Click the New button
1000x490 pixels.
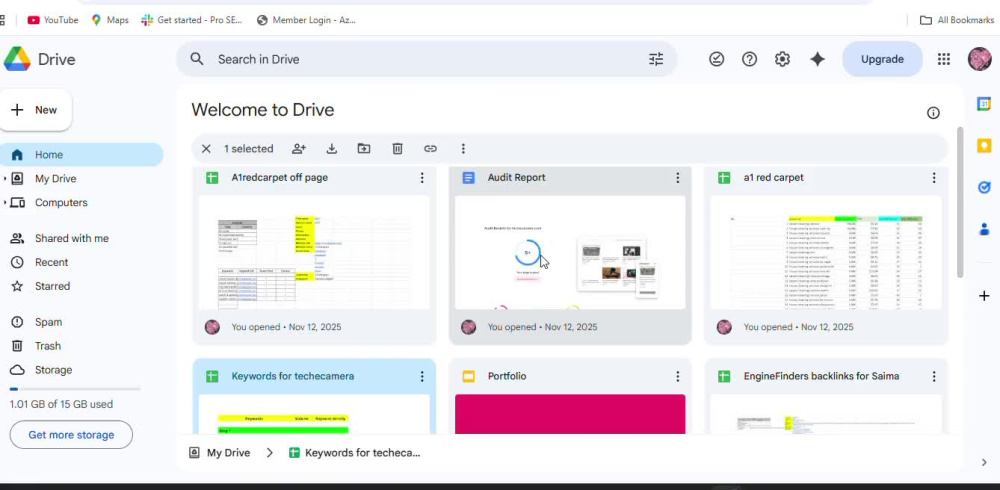tap(36, 110)
